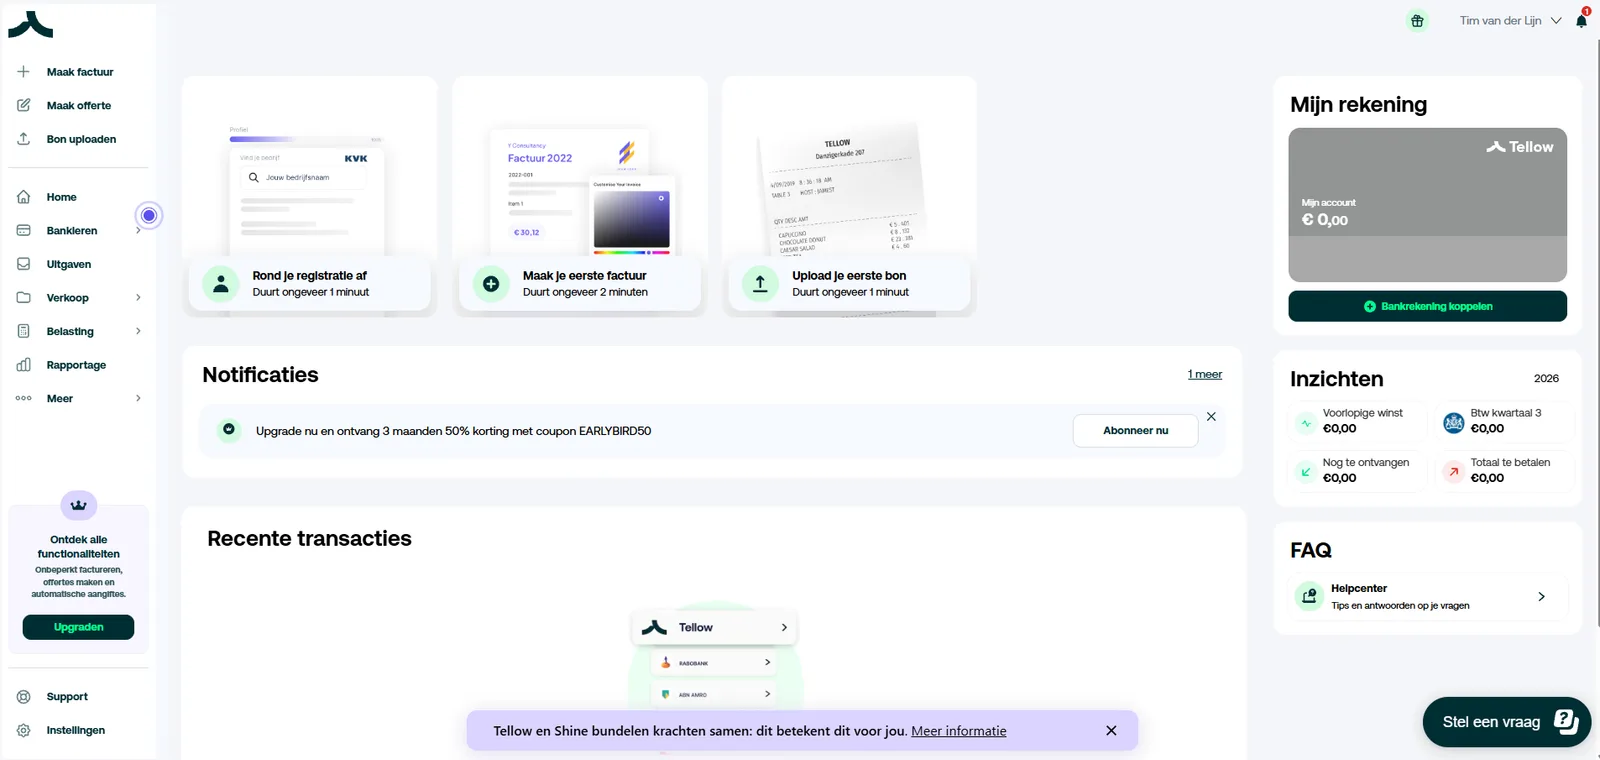Image resolution: width=1600 pixels, height=760 pixels.
Task: Click the pulsing purple hint dot
Action: tap(149, 215)
